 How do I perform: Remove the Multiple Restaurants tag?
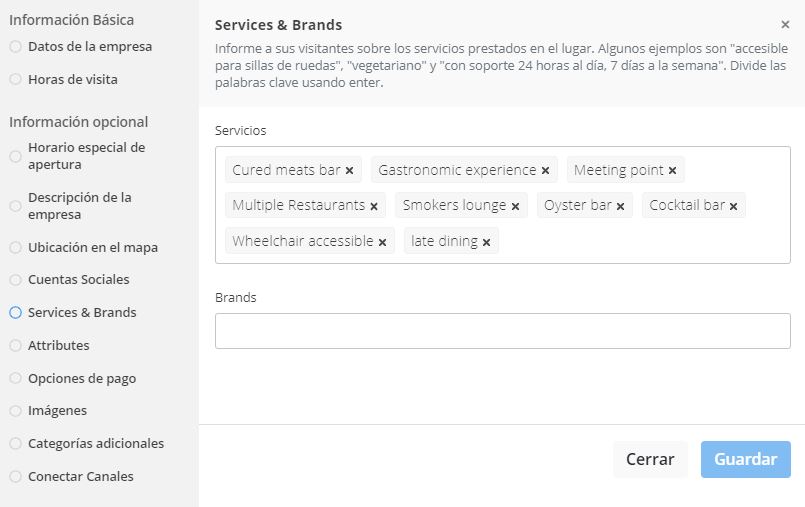click(374, 206)
